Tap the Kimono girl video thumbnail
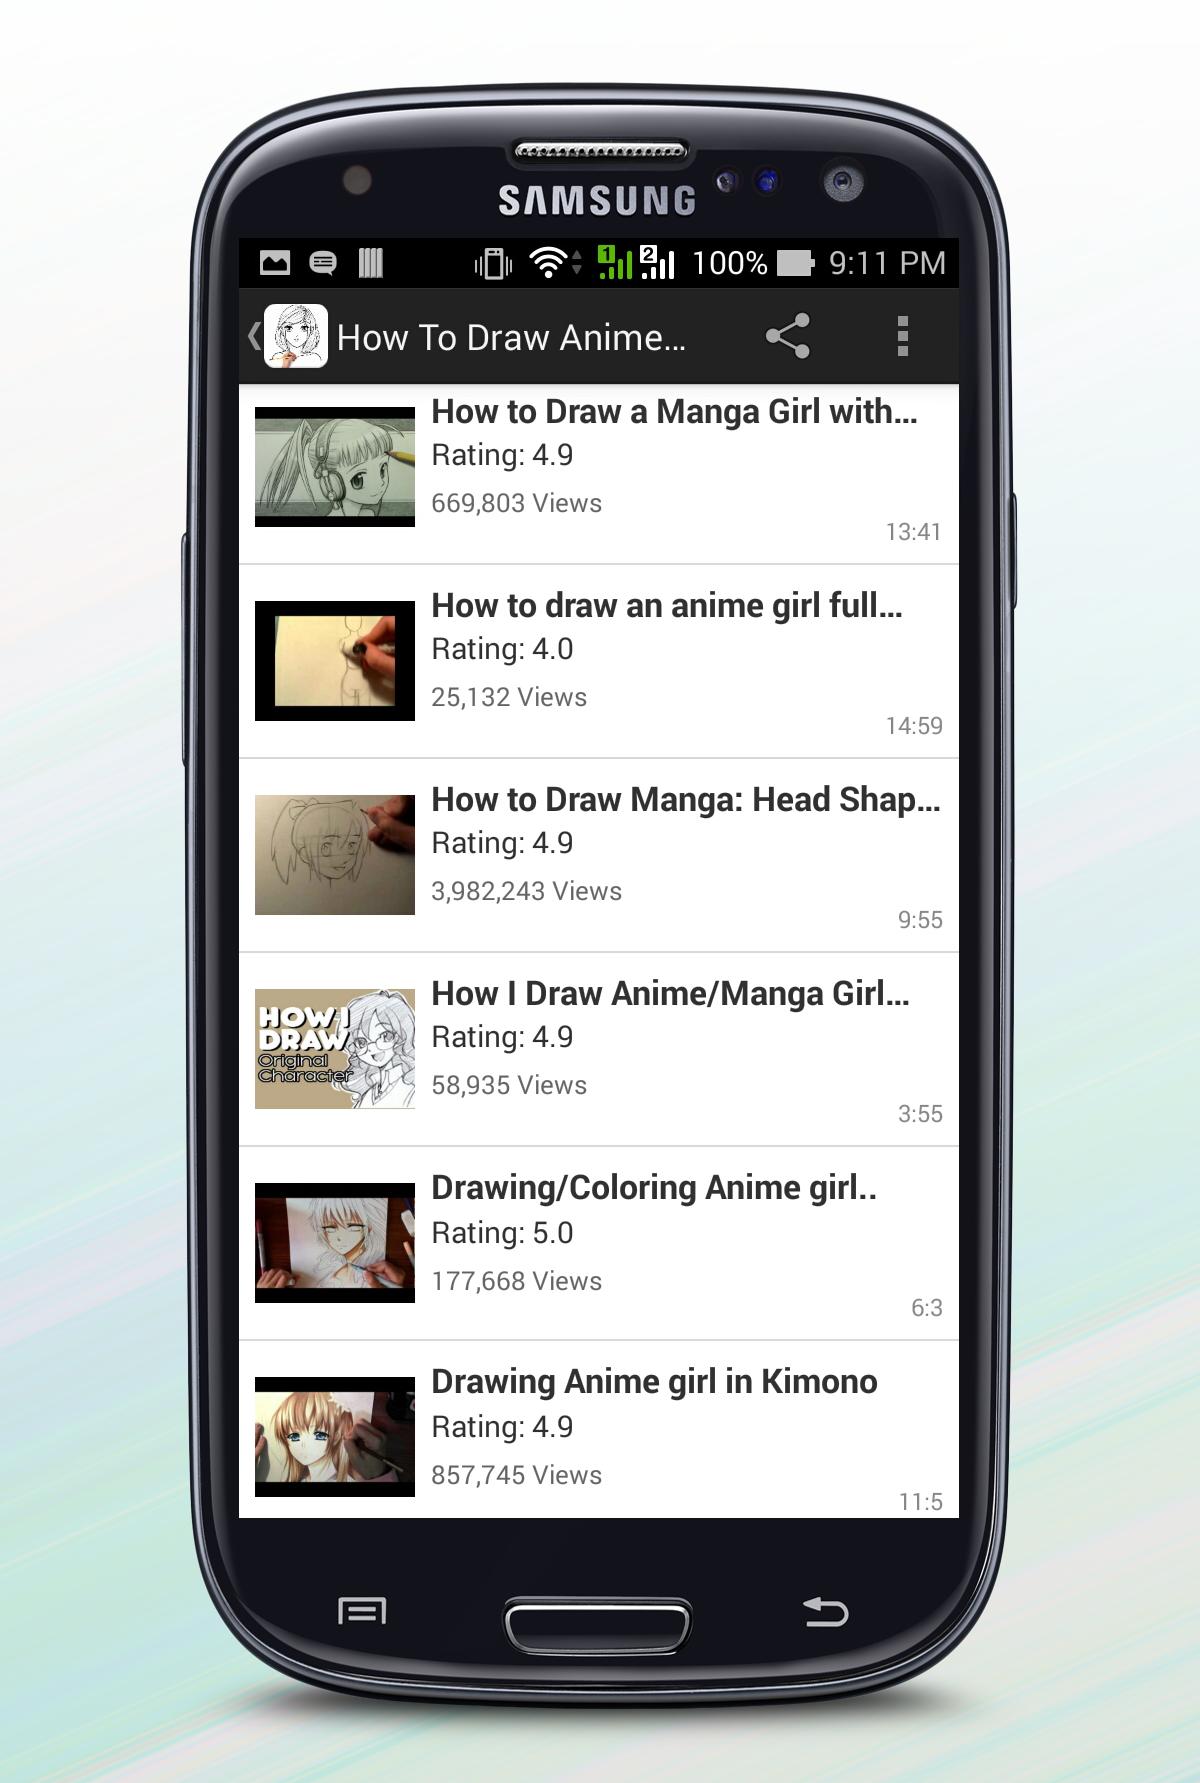 [335, 1437]
